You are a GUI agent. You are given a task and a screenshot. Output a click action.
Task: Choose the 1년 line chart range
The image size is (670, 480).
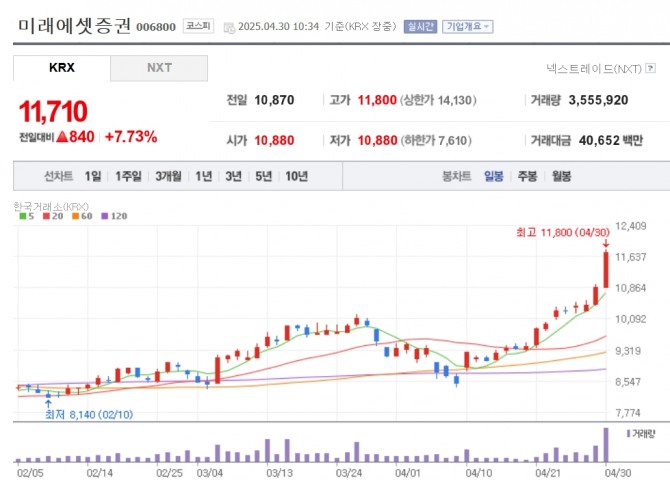coord(203,176)
